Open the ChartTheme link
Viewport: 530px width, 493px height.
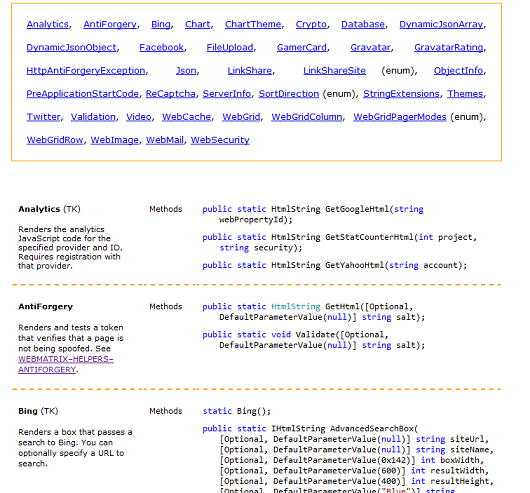click(253, 24)
